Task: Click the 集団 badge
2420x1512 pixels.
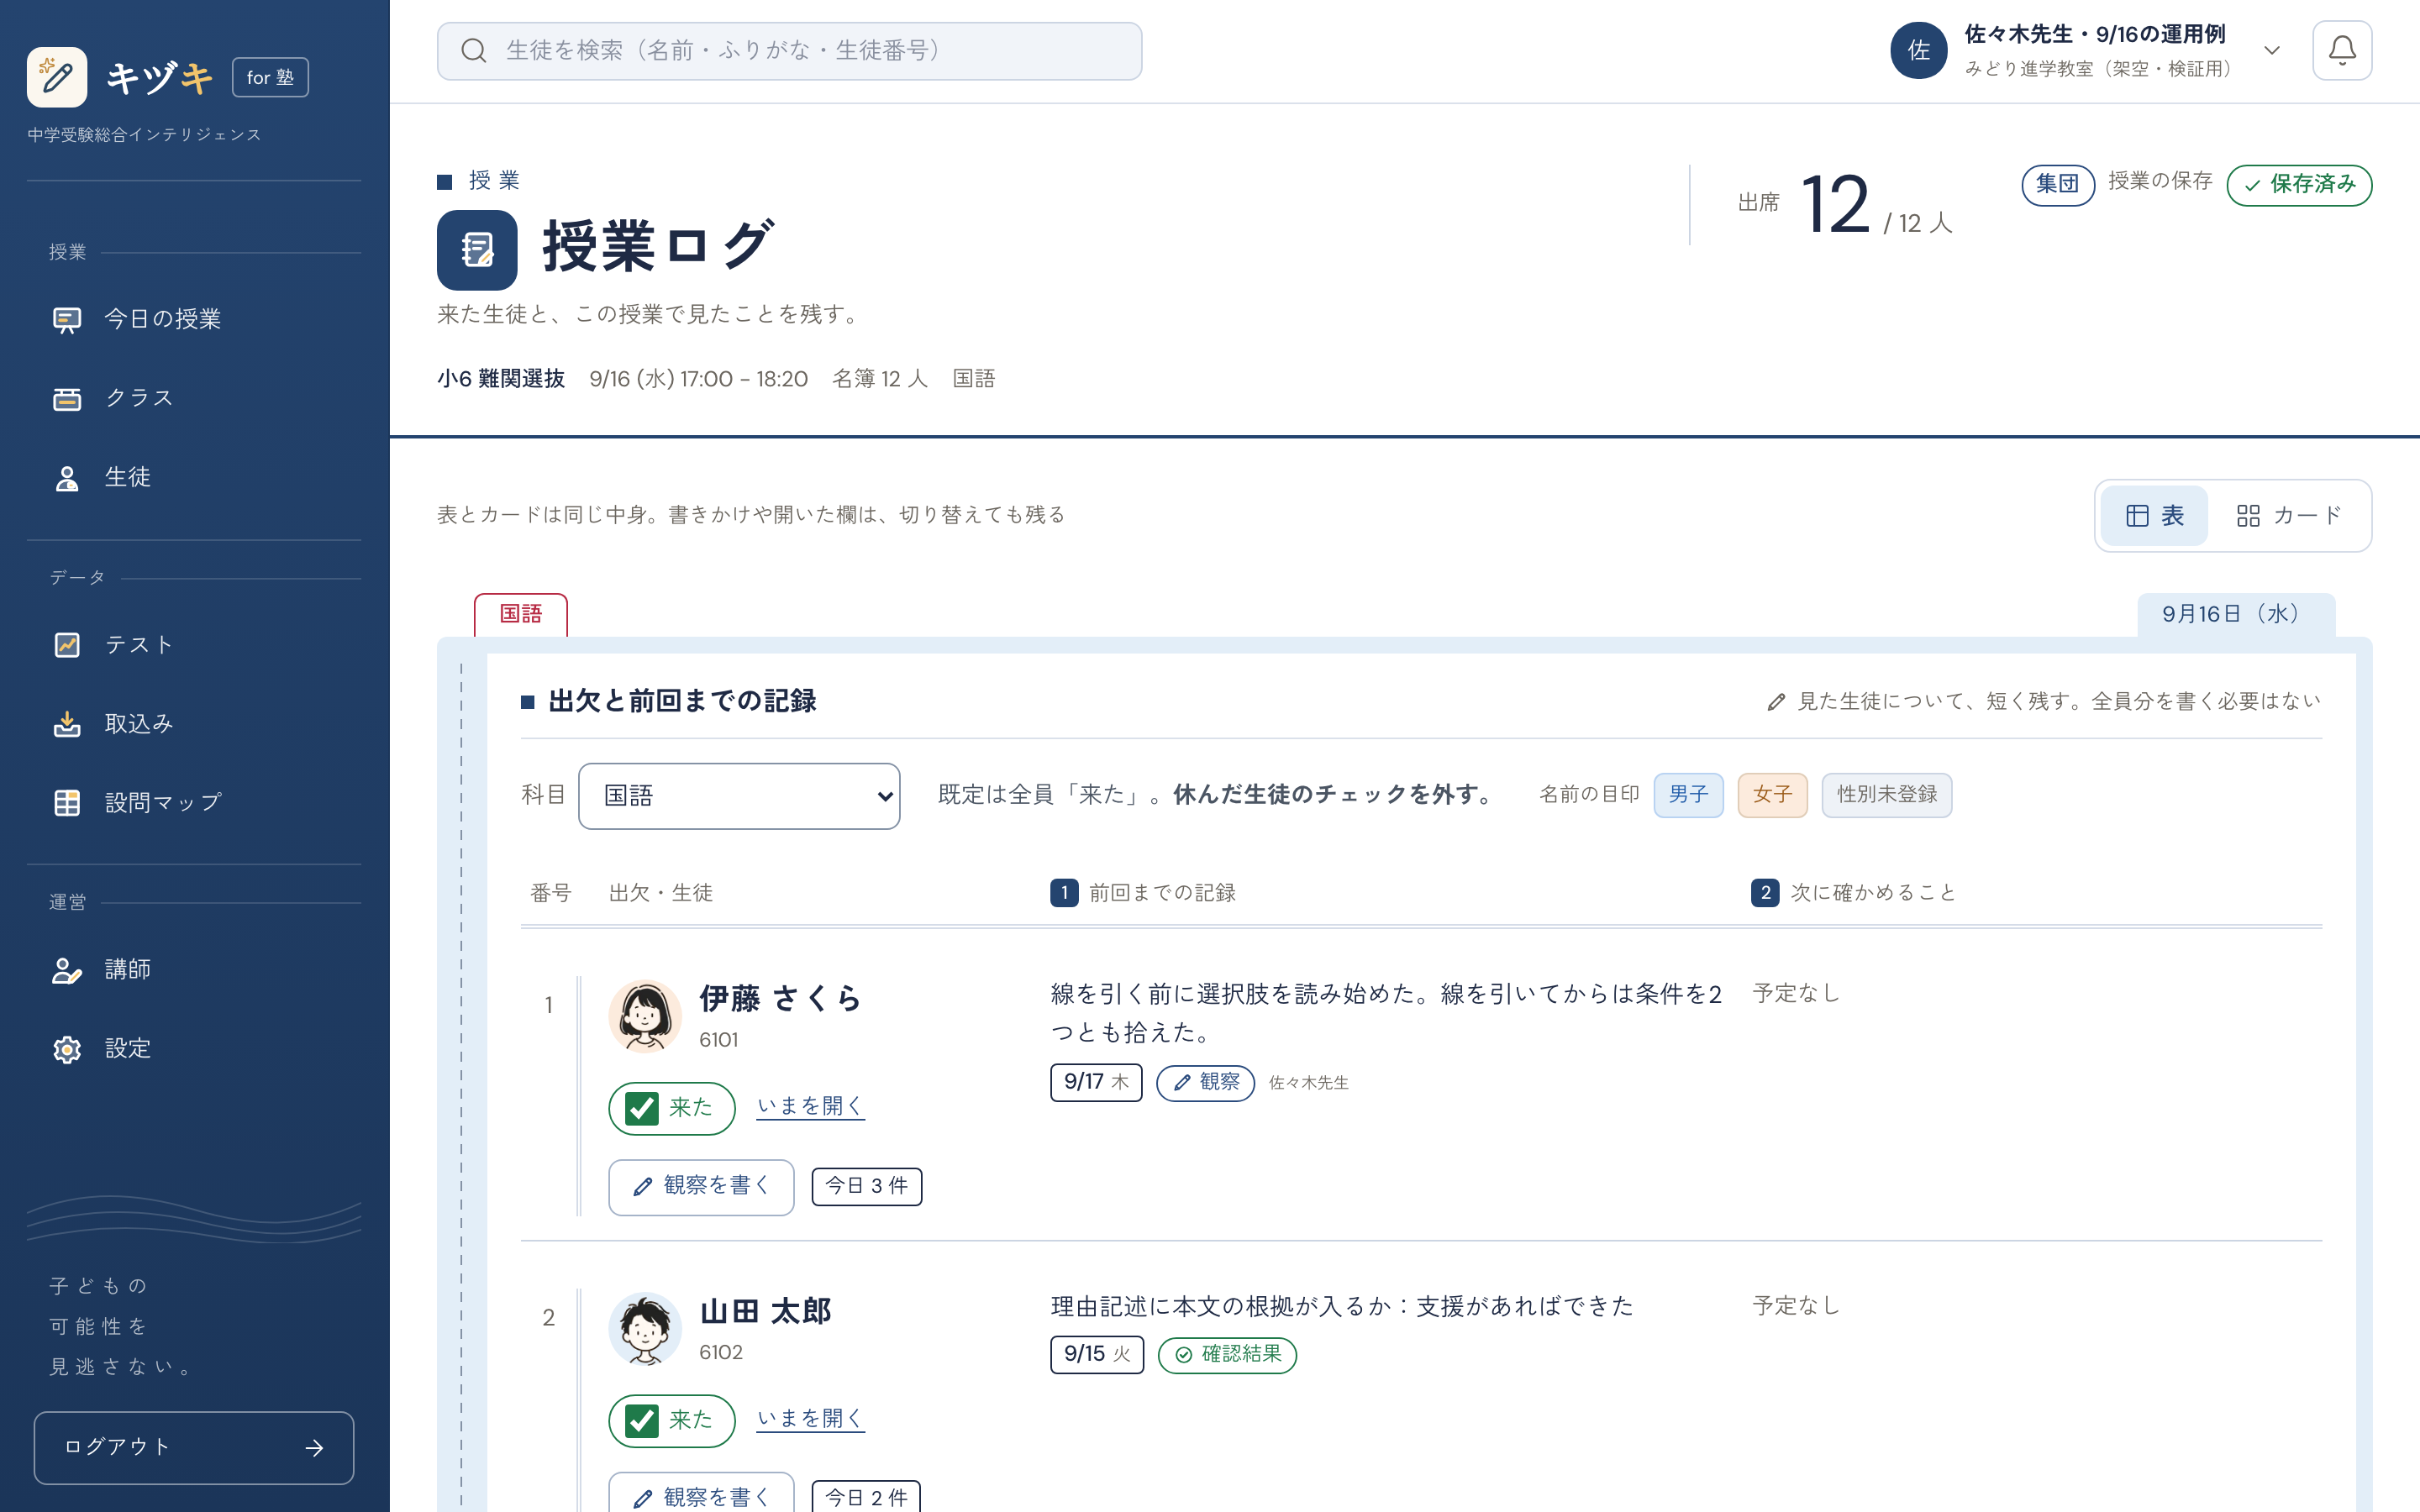Action: click(2058, 185)
